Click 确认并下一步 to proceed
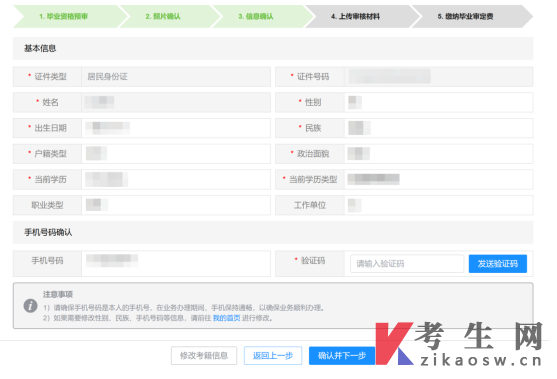 pyautogui.click(x=342, y=356)
